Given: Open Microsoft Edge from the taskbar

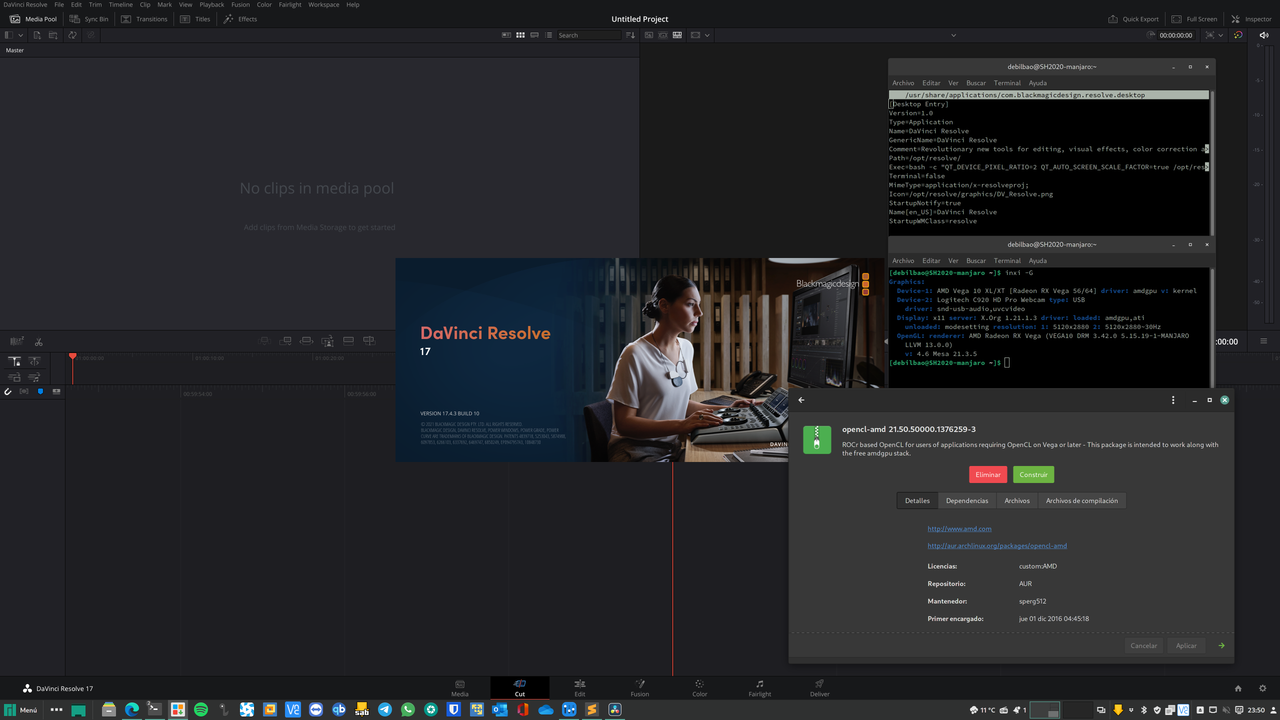Looking at the screenshot, I should tap(132, 710).
